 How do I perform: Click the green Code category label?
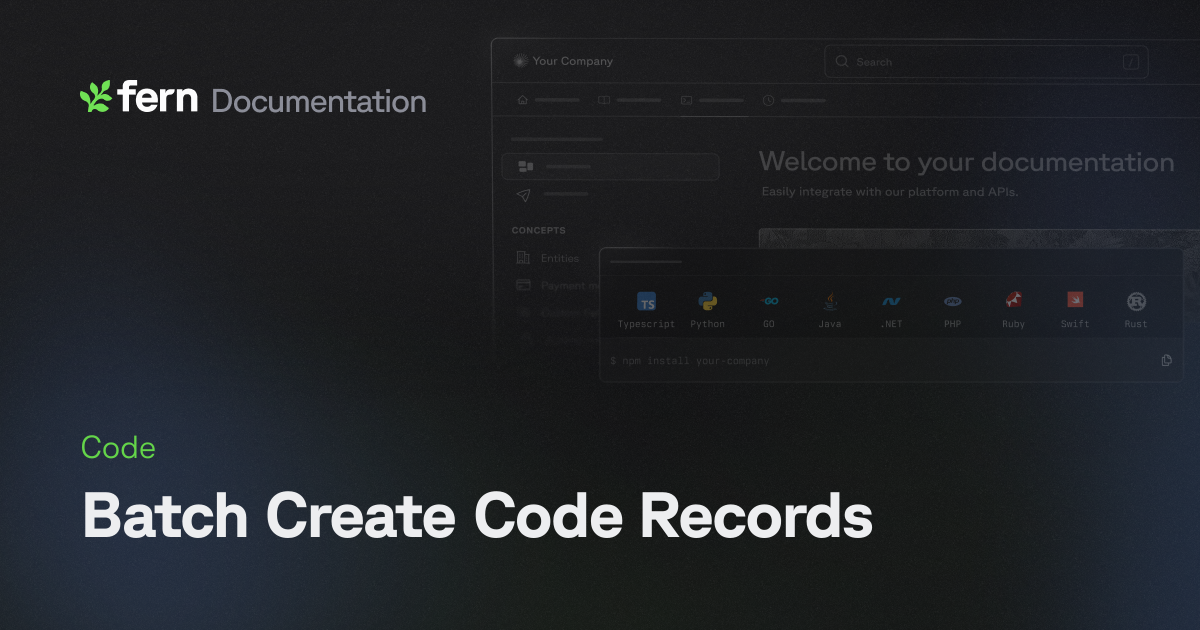pos(118,448)
